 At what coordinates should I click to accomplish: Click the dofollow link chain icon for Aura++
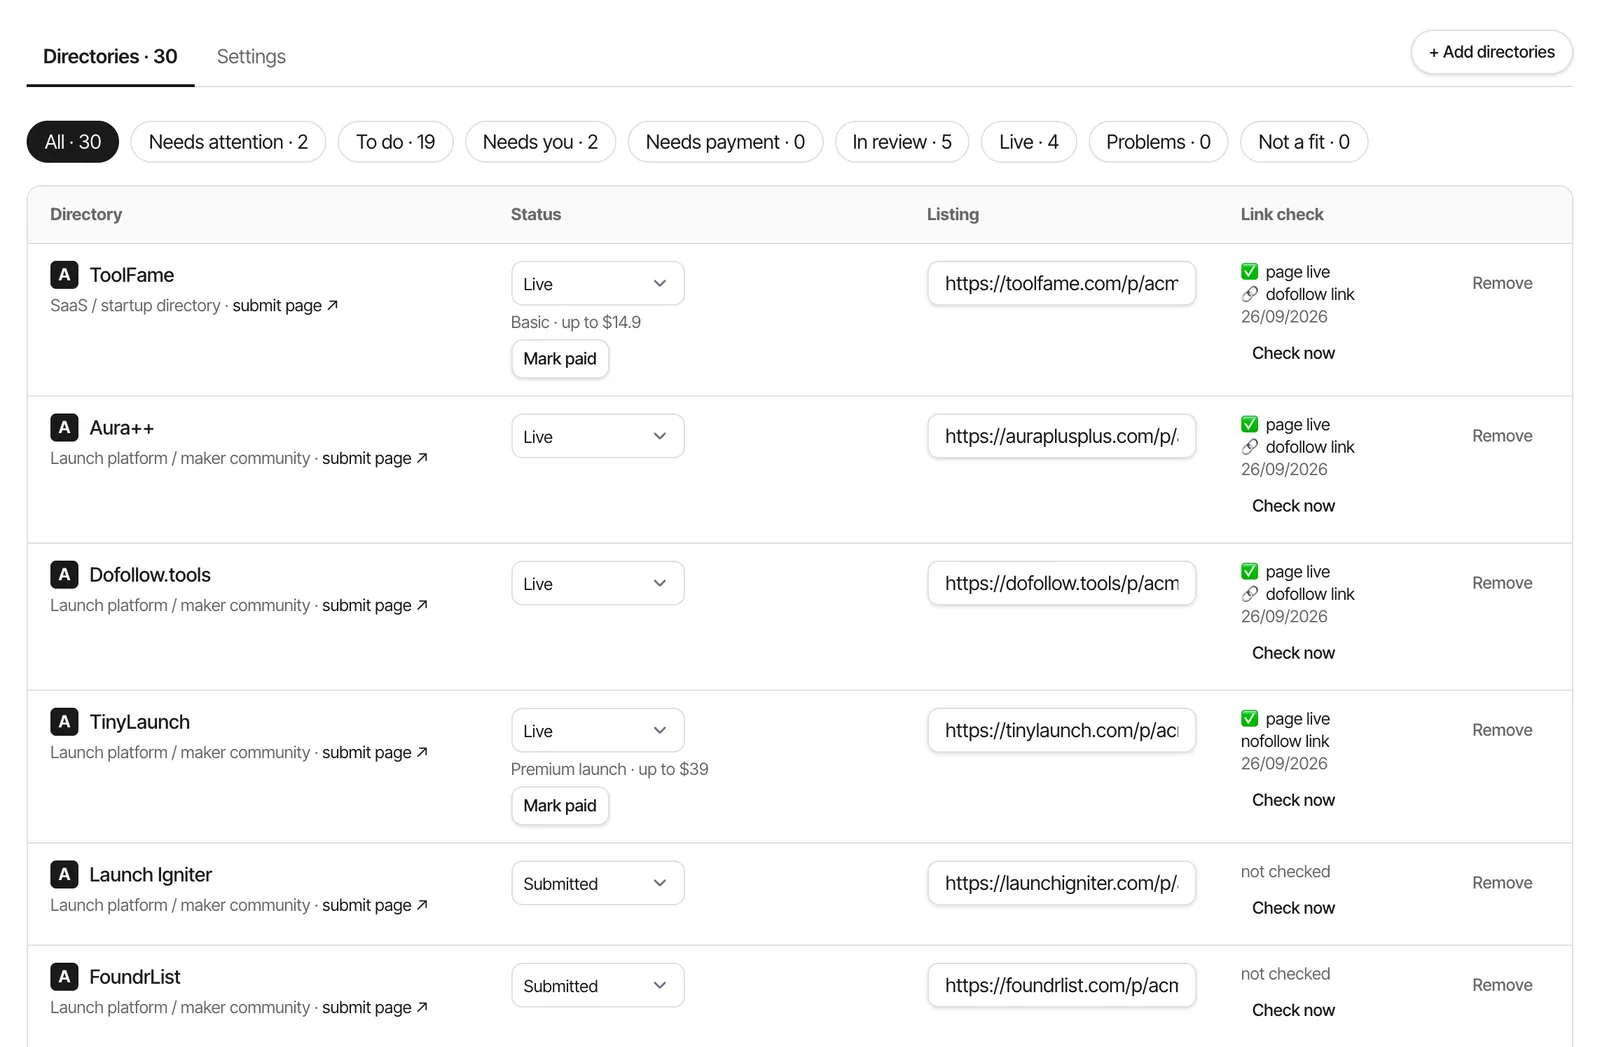(x=1249, y=447)
